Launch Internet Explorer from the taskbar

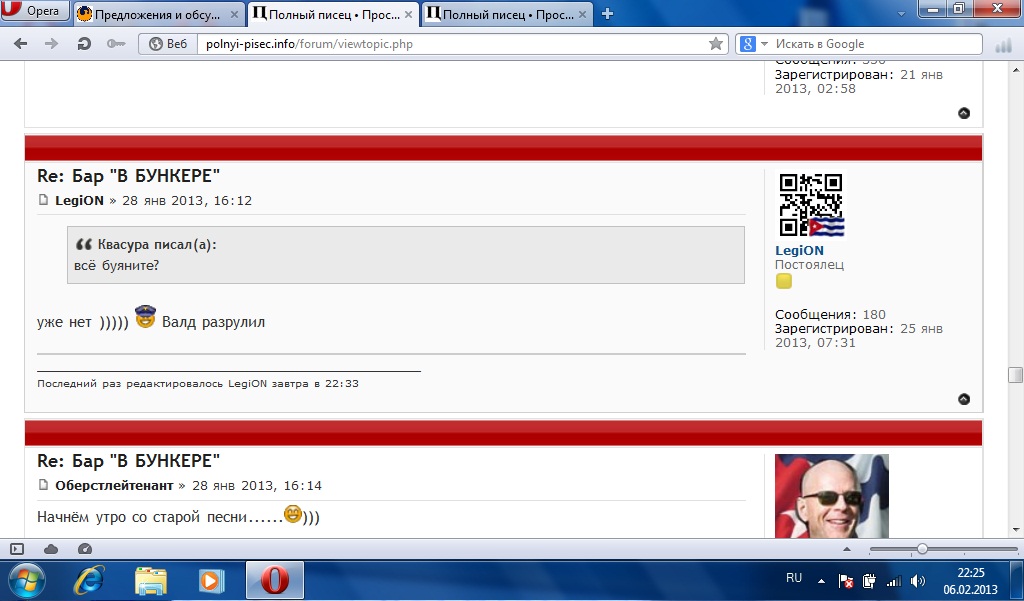coord(89,580)
